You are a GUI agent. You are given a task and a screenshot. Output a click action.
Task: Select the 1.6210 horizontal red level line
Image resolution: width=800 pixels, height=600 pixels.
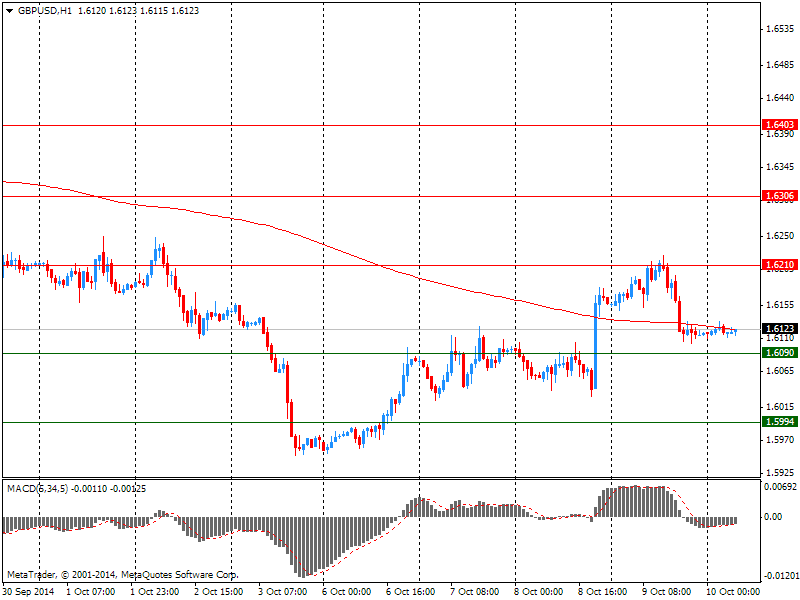pos(382,265)
